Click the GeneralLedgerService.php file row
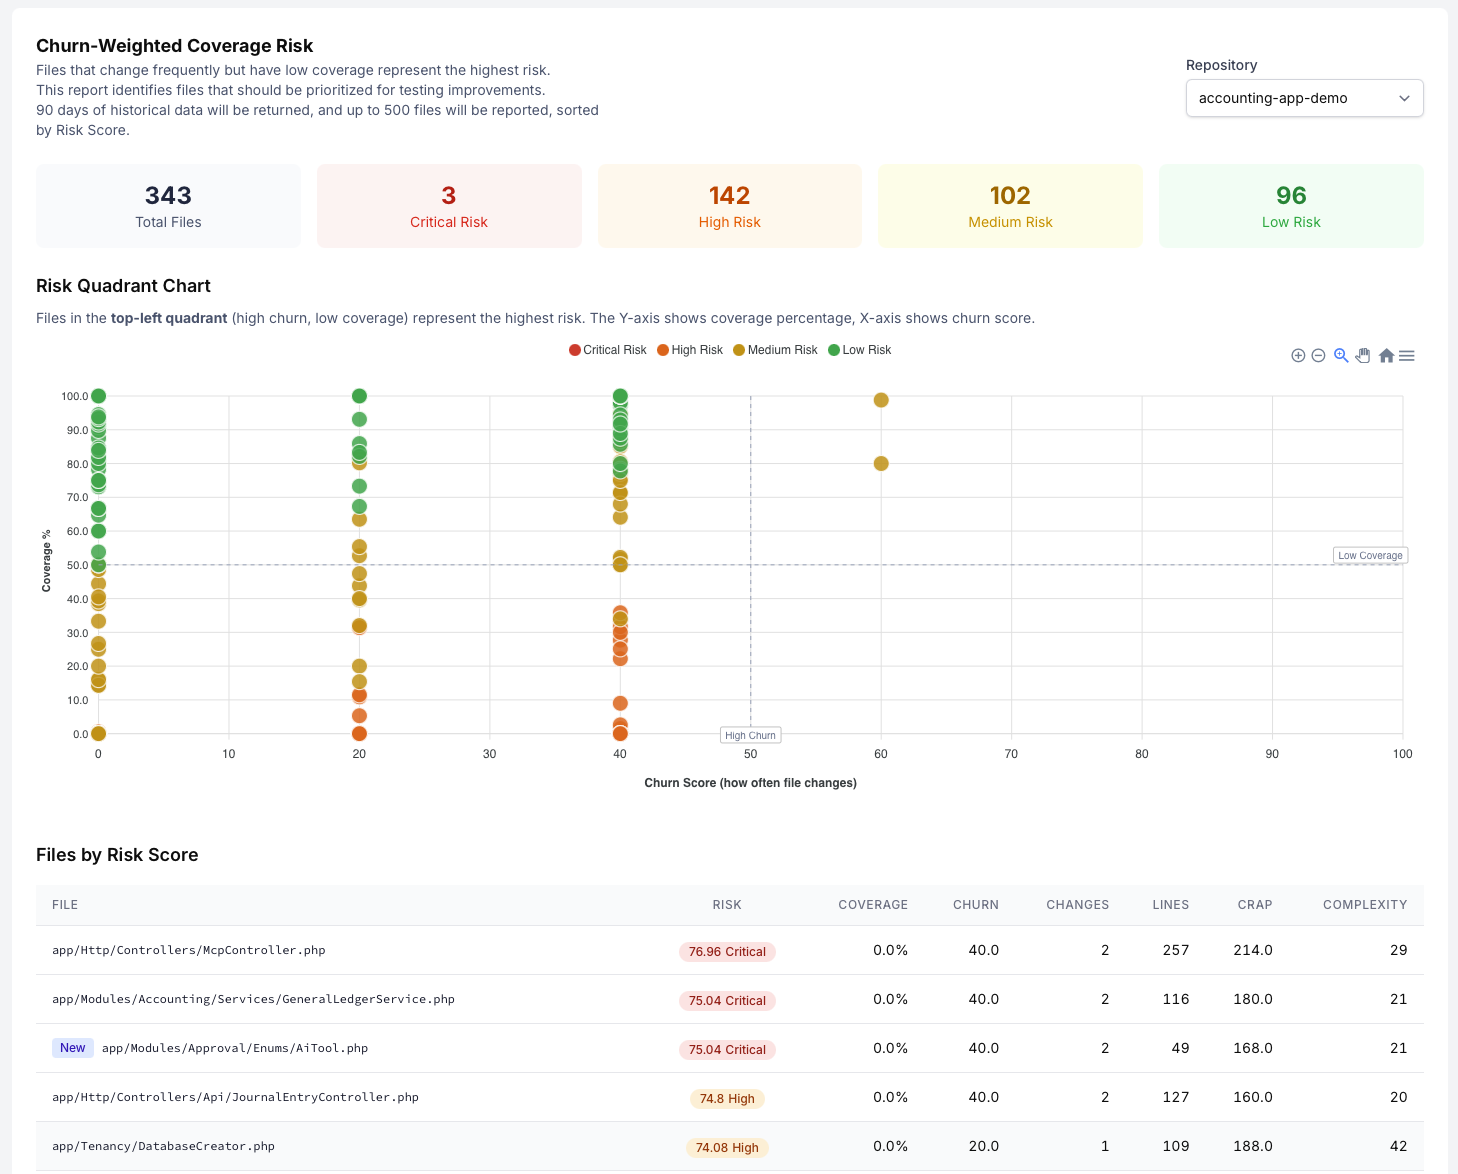Screen dimensions: 1458x1174 (253, 999)
